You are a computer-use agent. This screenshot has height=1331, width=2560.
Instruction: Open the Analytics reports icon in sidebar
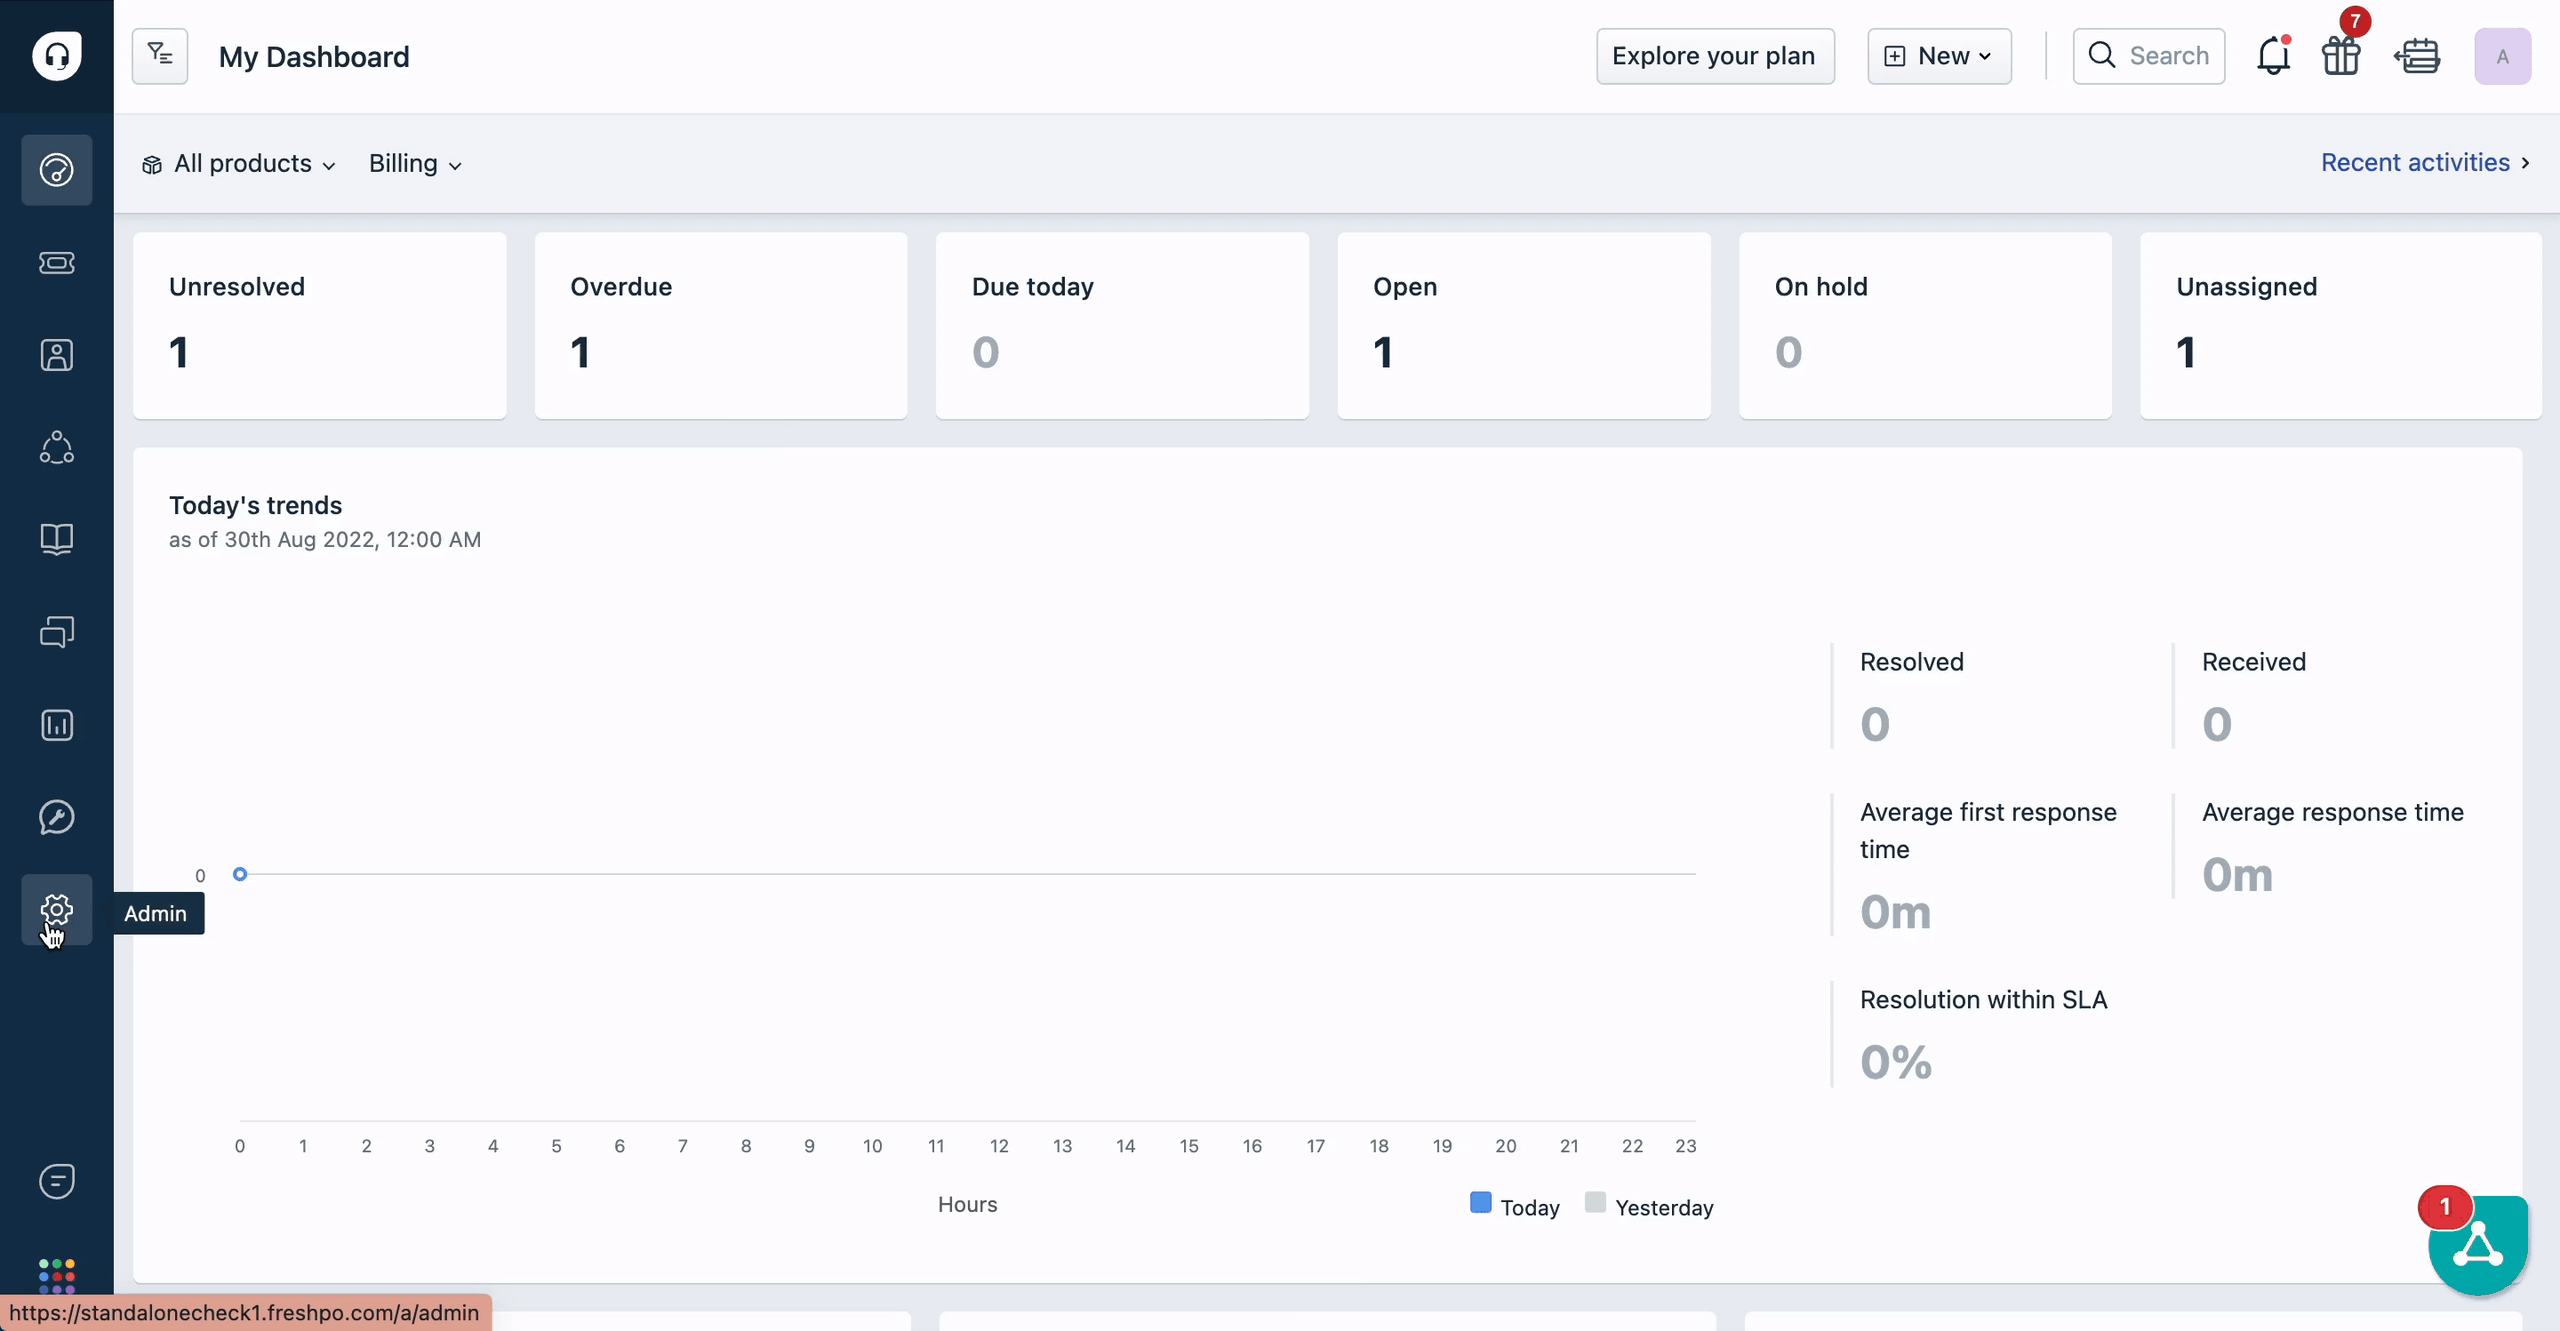(x=56, y=725)
